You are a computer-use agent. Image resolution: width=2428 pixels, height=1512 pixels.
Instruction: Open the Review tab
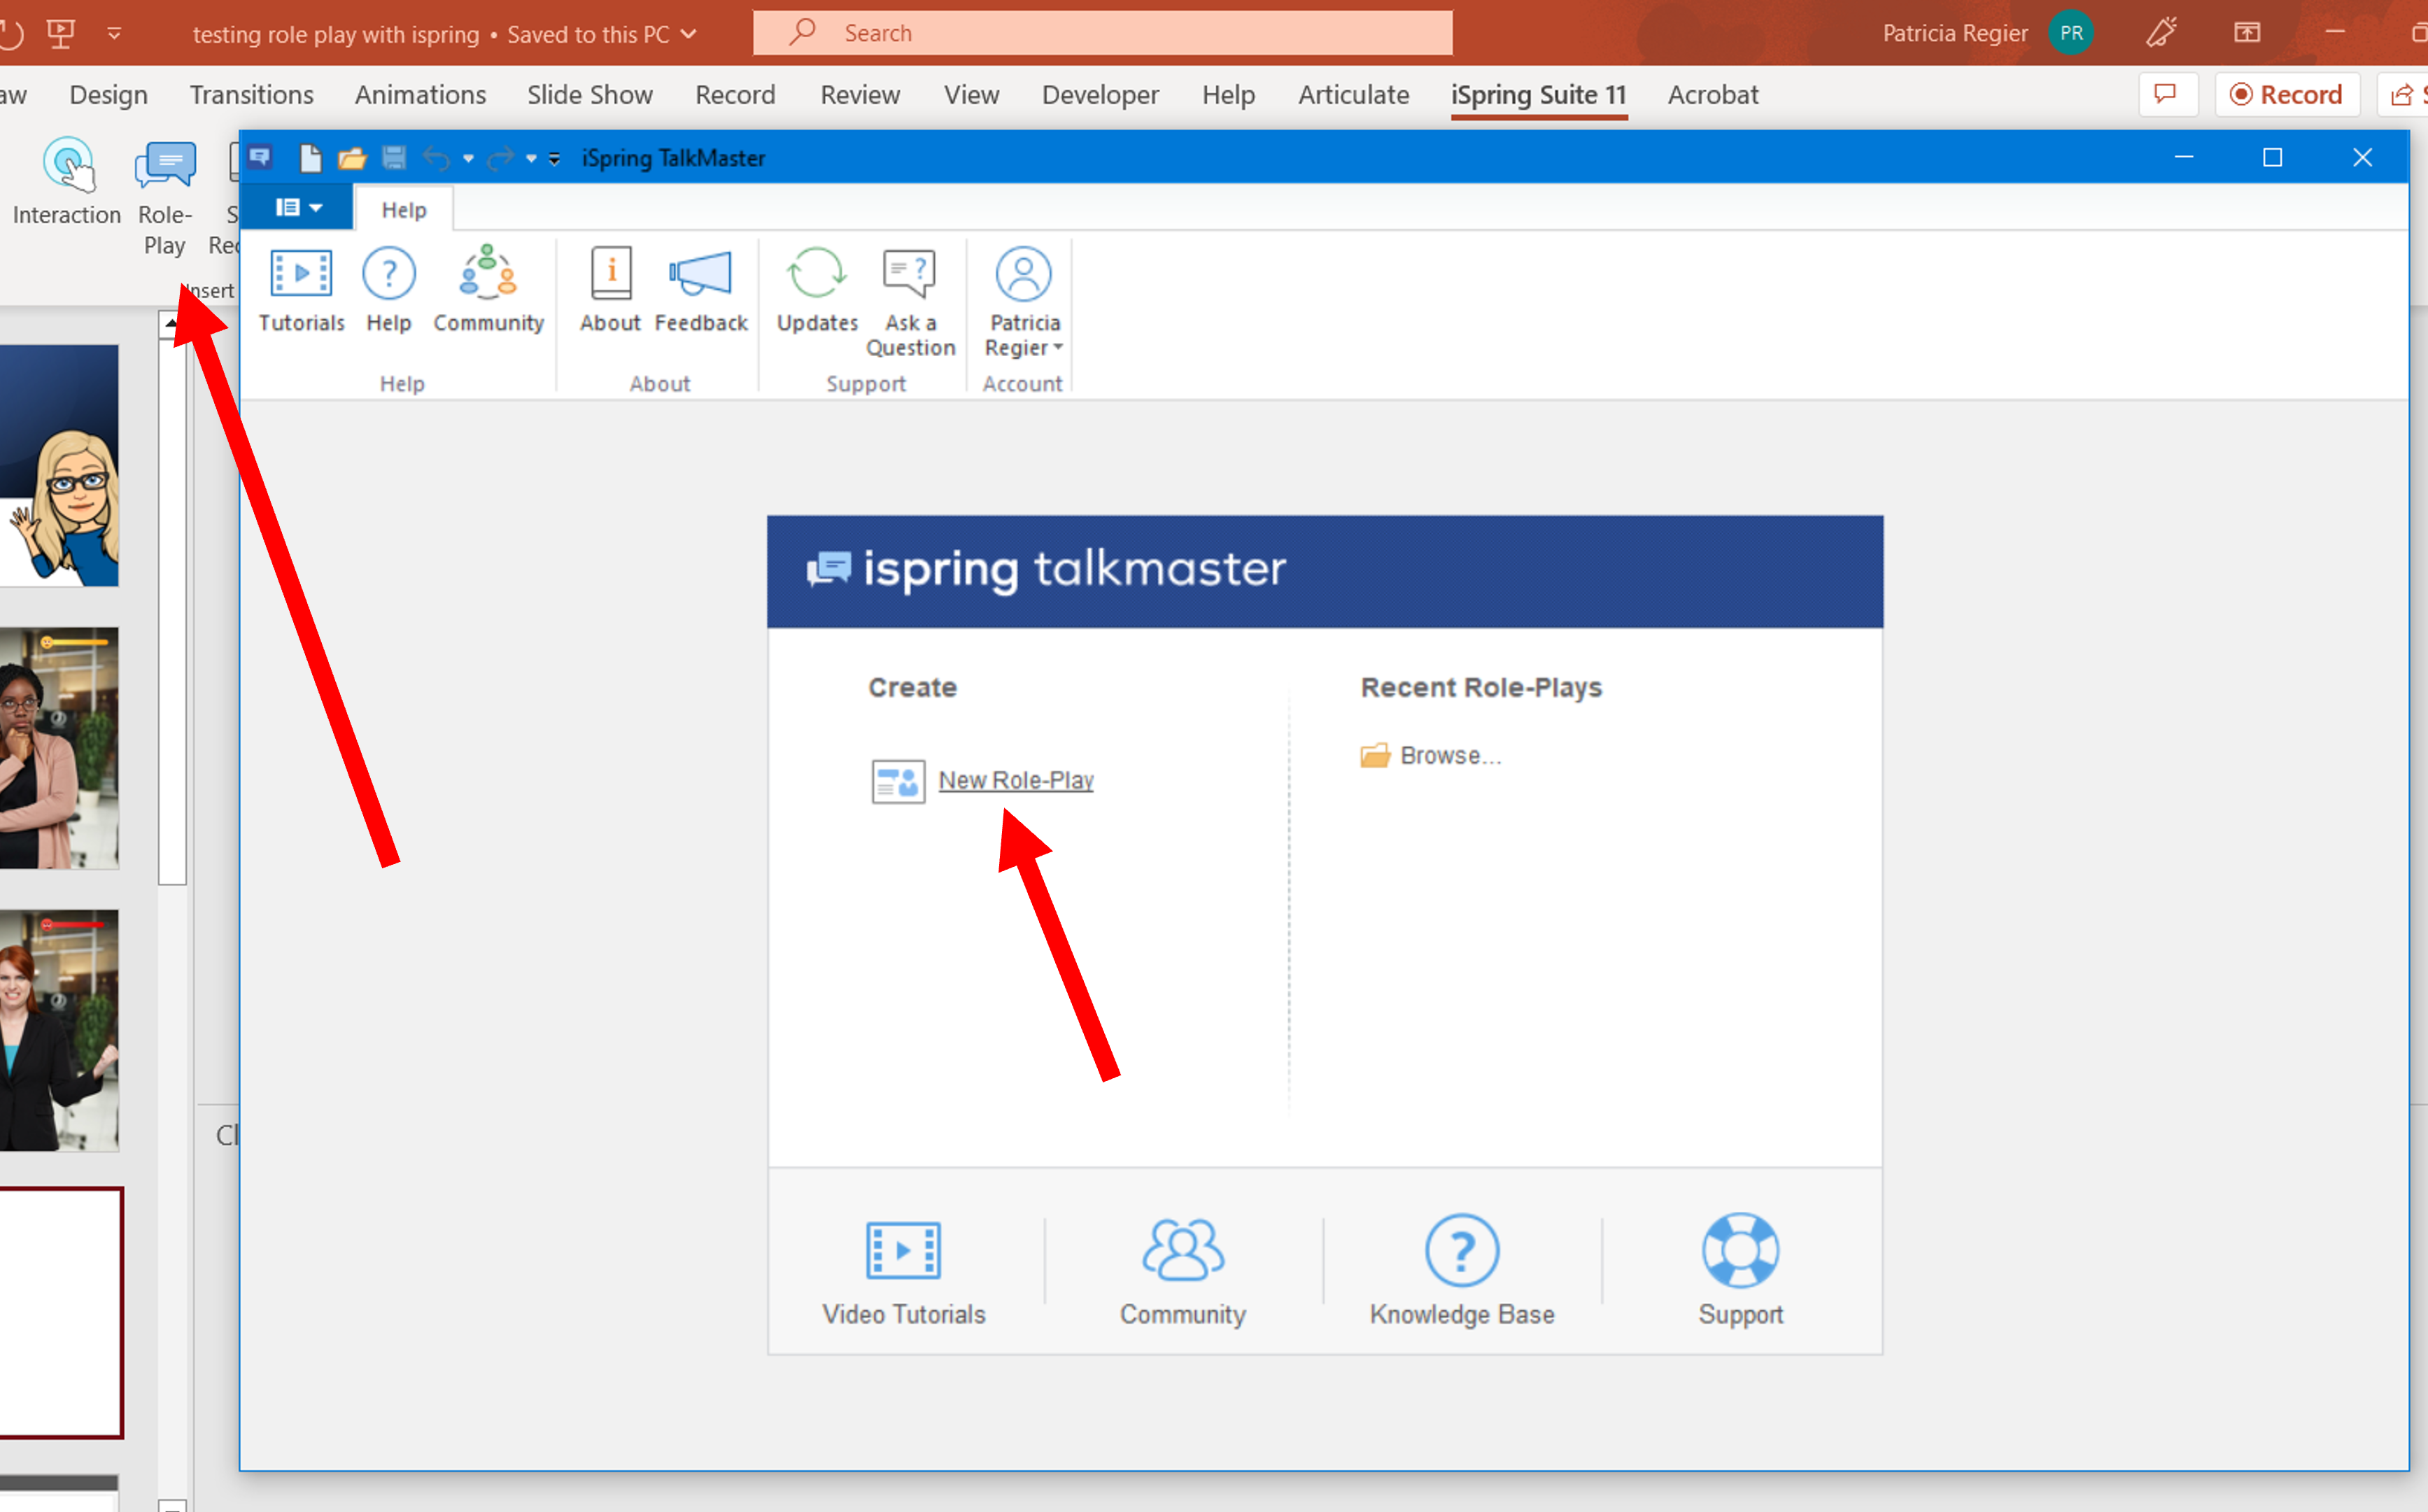point(860,95)
